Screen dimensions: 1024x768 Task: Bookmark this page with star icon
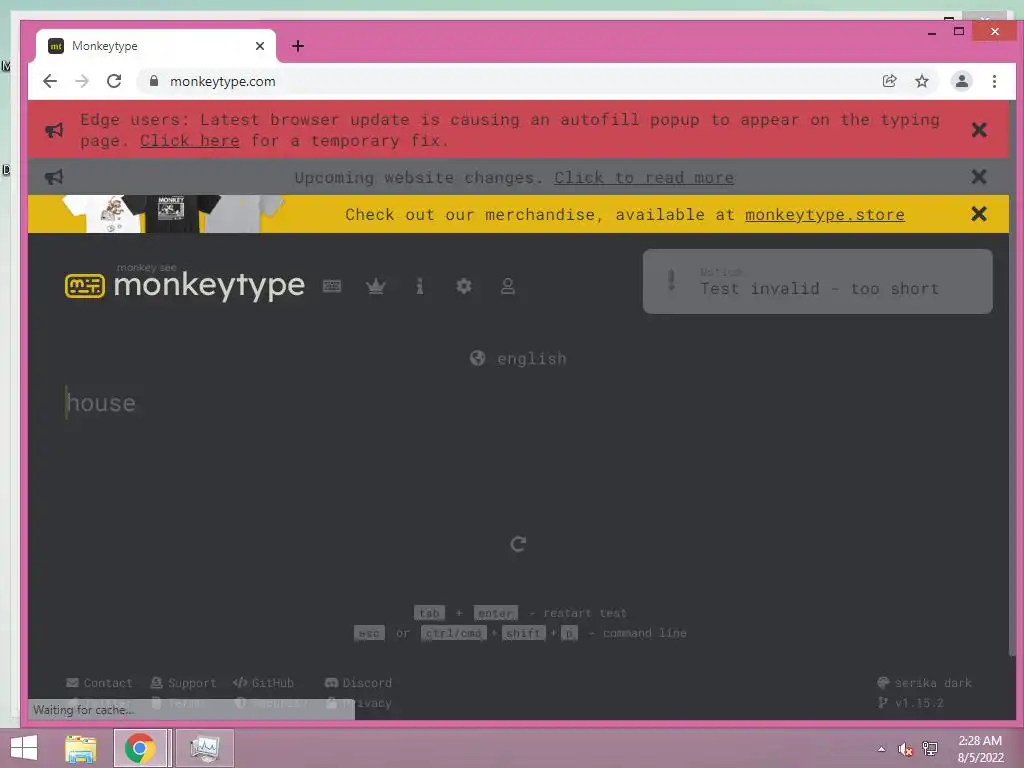click(x=921, y=81)
